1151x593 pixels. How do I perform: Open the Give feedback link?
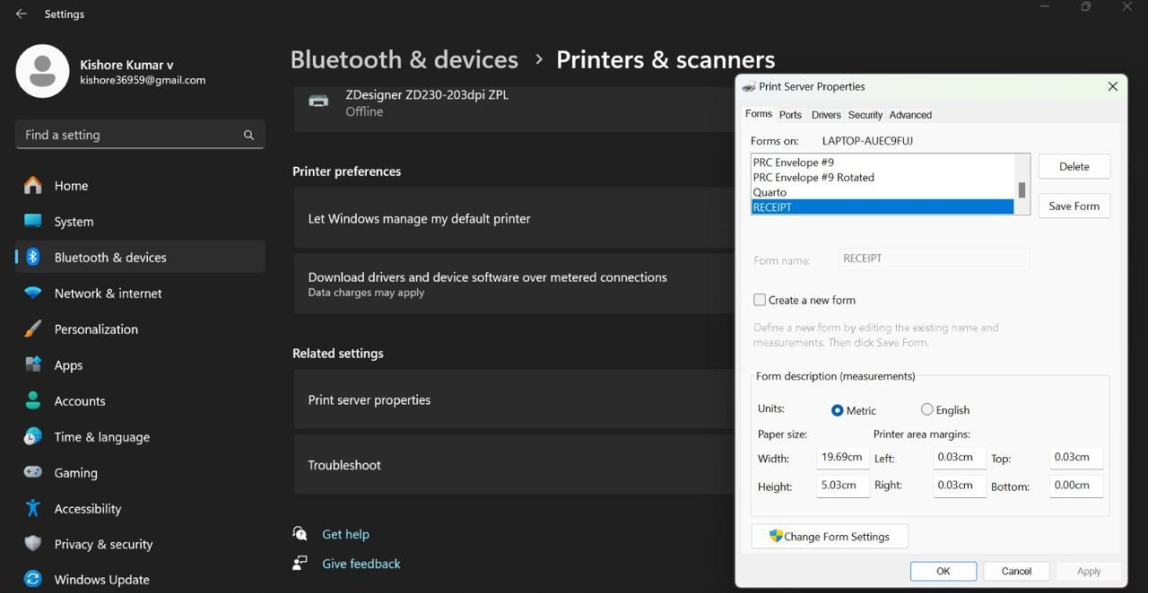[x=361, y=564]
